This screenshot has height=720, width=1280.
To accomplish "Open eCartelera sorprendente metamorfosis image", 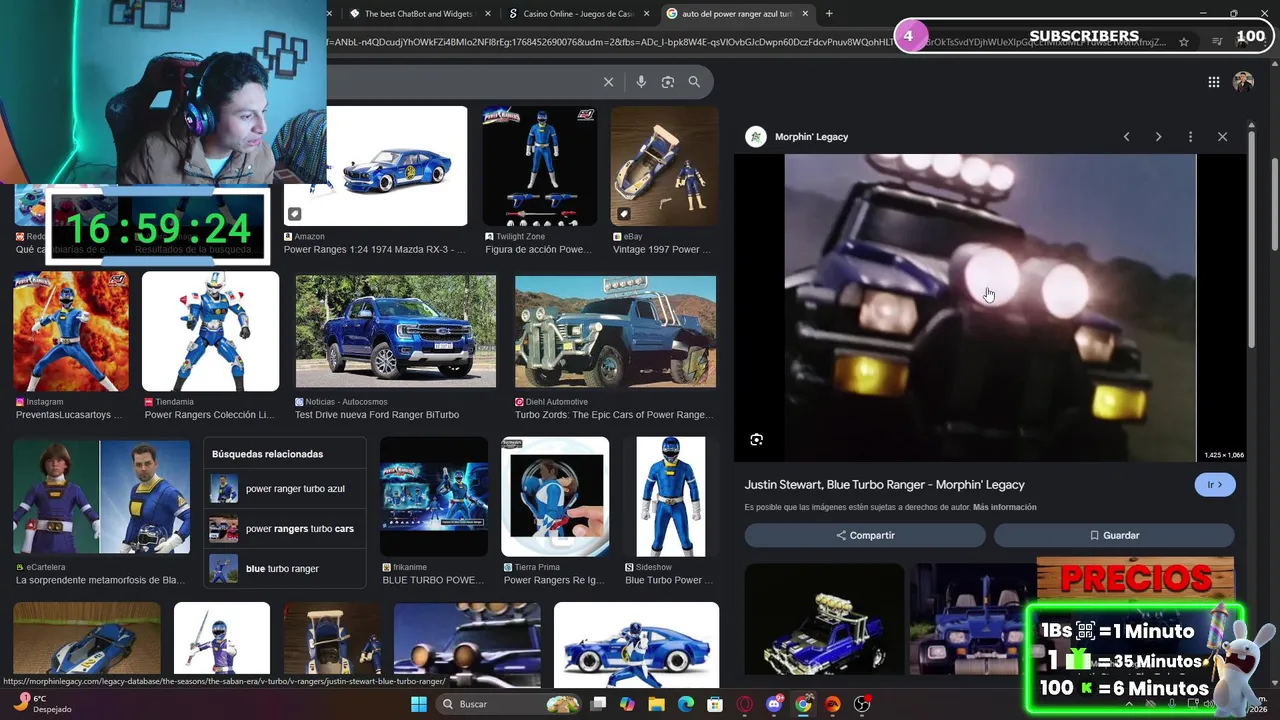I will (101, 497).
